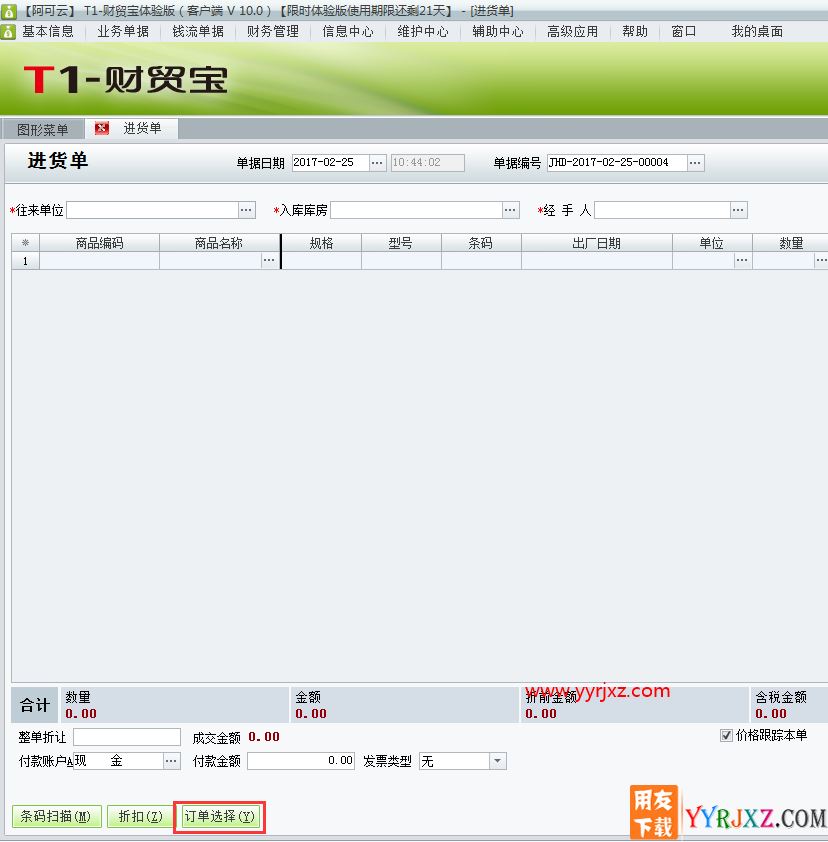
Task: Open the 基本信息 menu
Action: [x=48, y=32]
